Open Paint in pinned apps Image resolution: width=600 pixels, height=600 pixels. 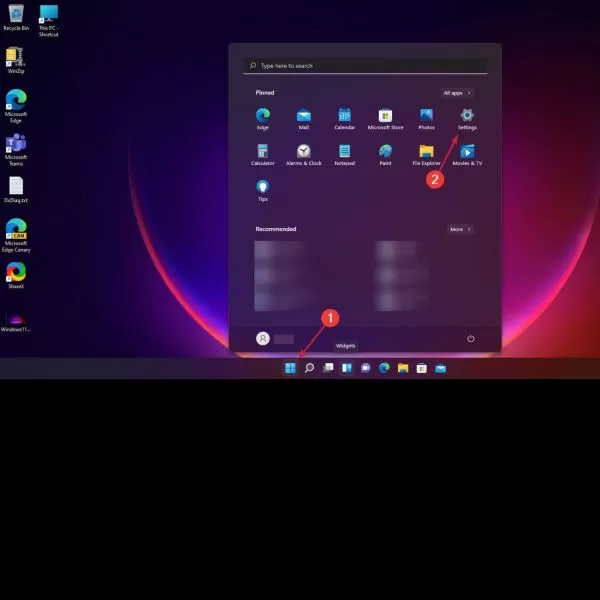(x=385, y=155)
